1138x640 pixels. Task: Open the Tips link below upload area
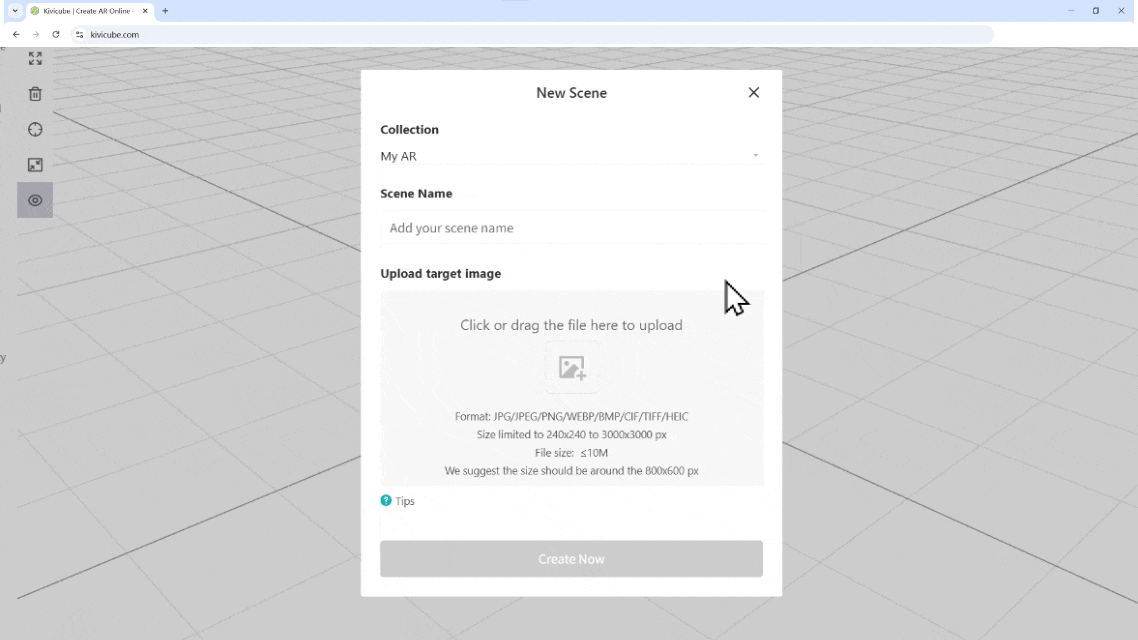(405, 501)
